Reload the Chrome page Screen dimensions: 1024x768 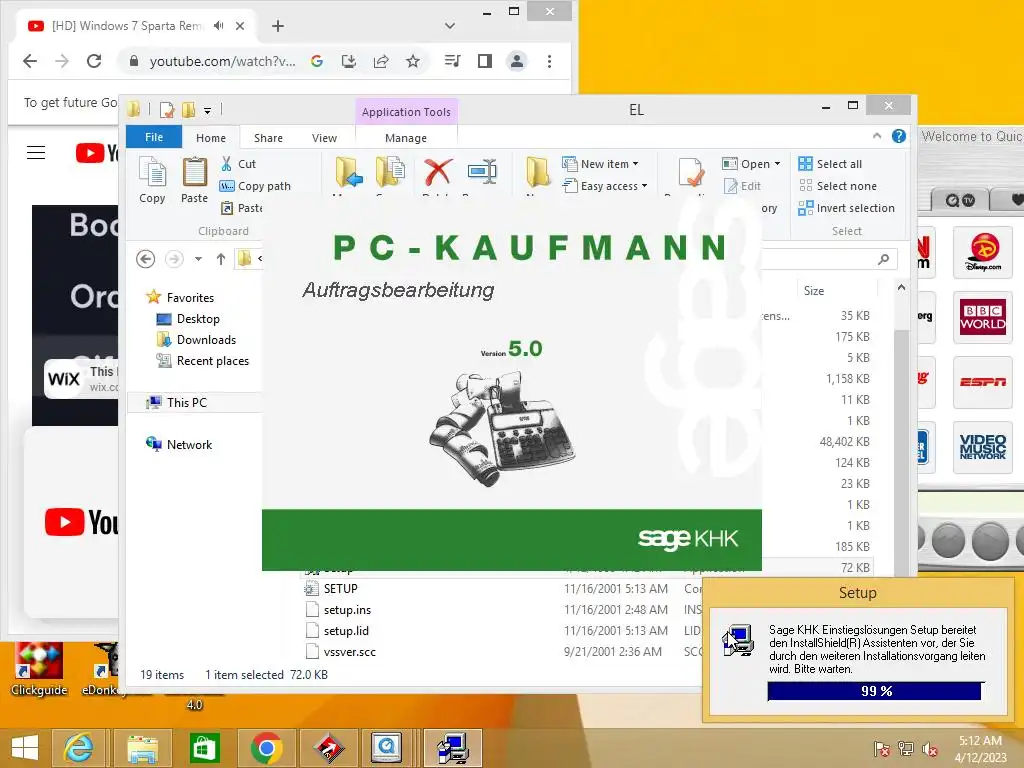pyautogui.click(x=94, y=61)
